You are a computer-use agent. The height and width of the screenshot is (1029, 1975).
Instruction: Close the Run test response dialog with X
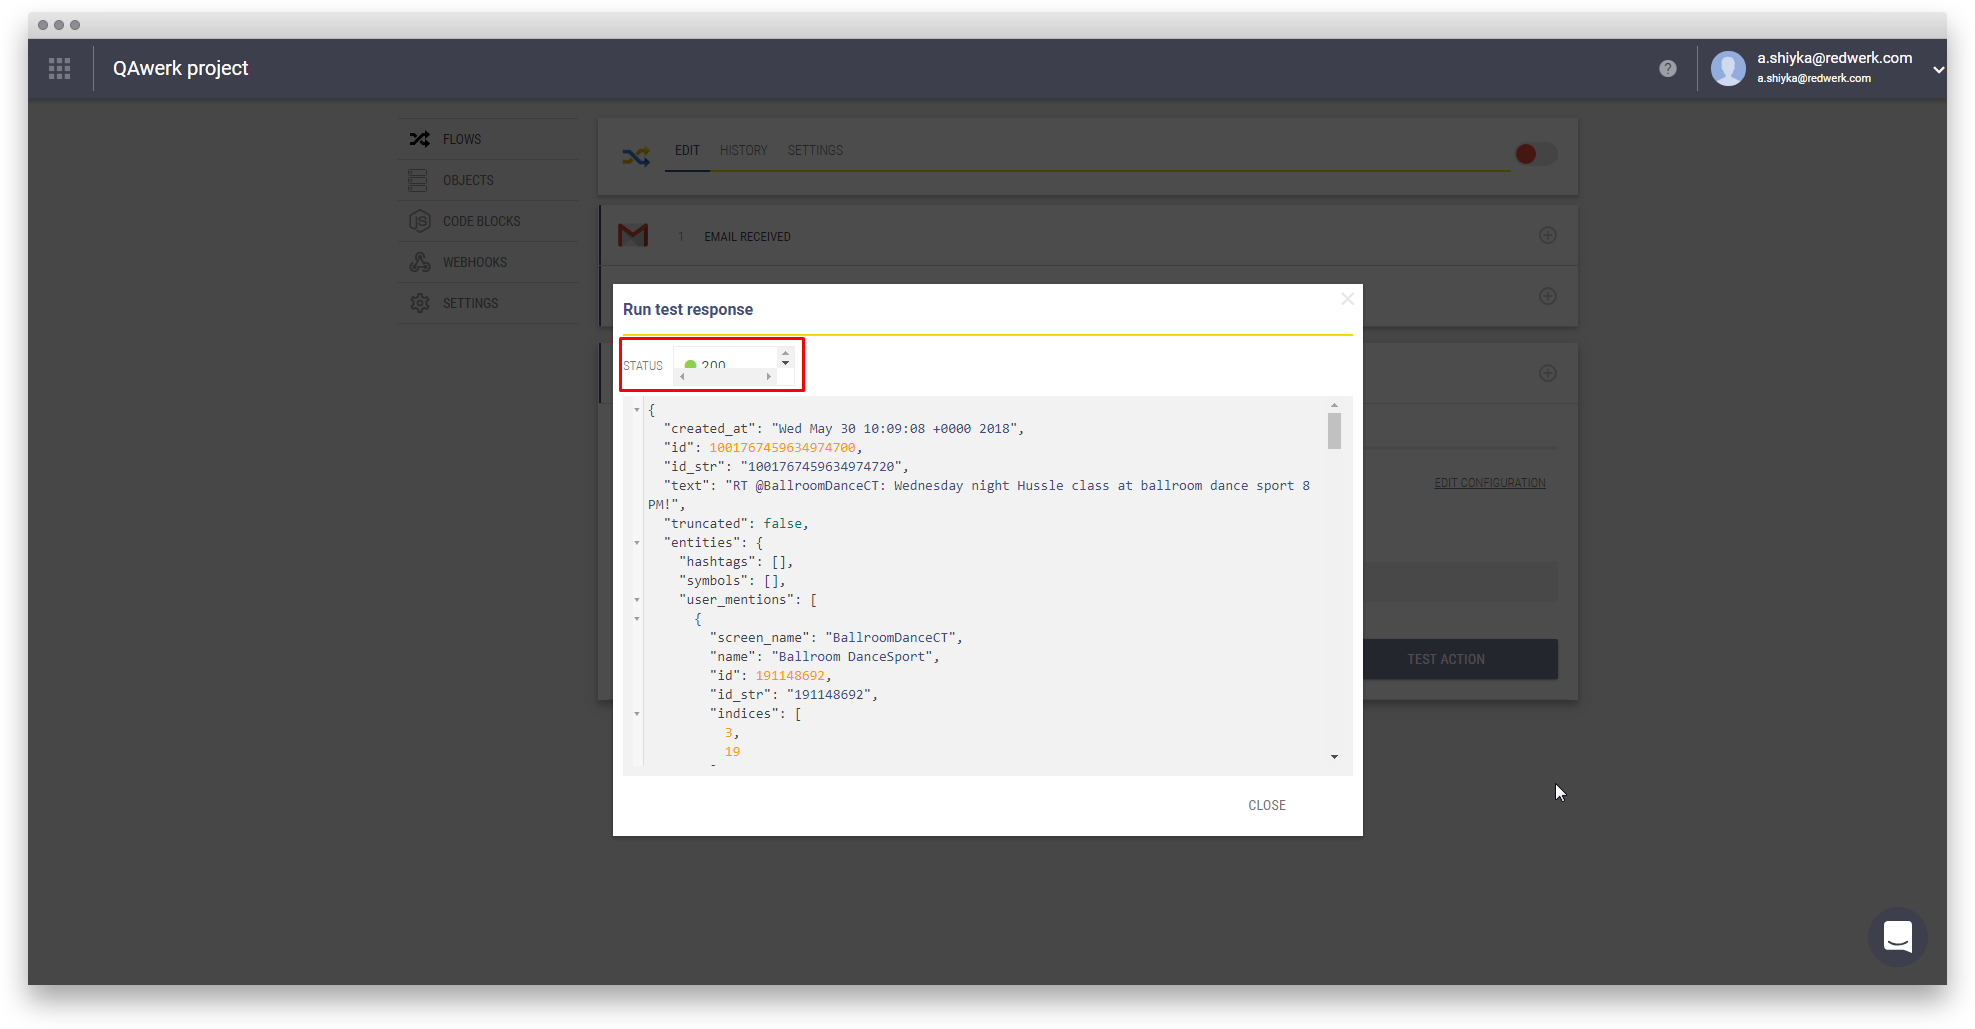click(1347, 299)
